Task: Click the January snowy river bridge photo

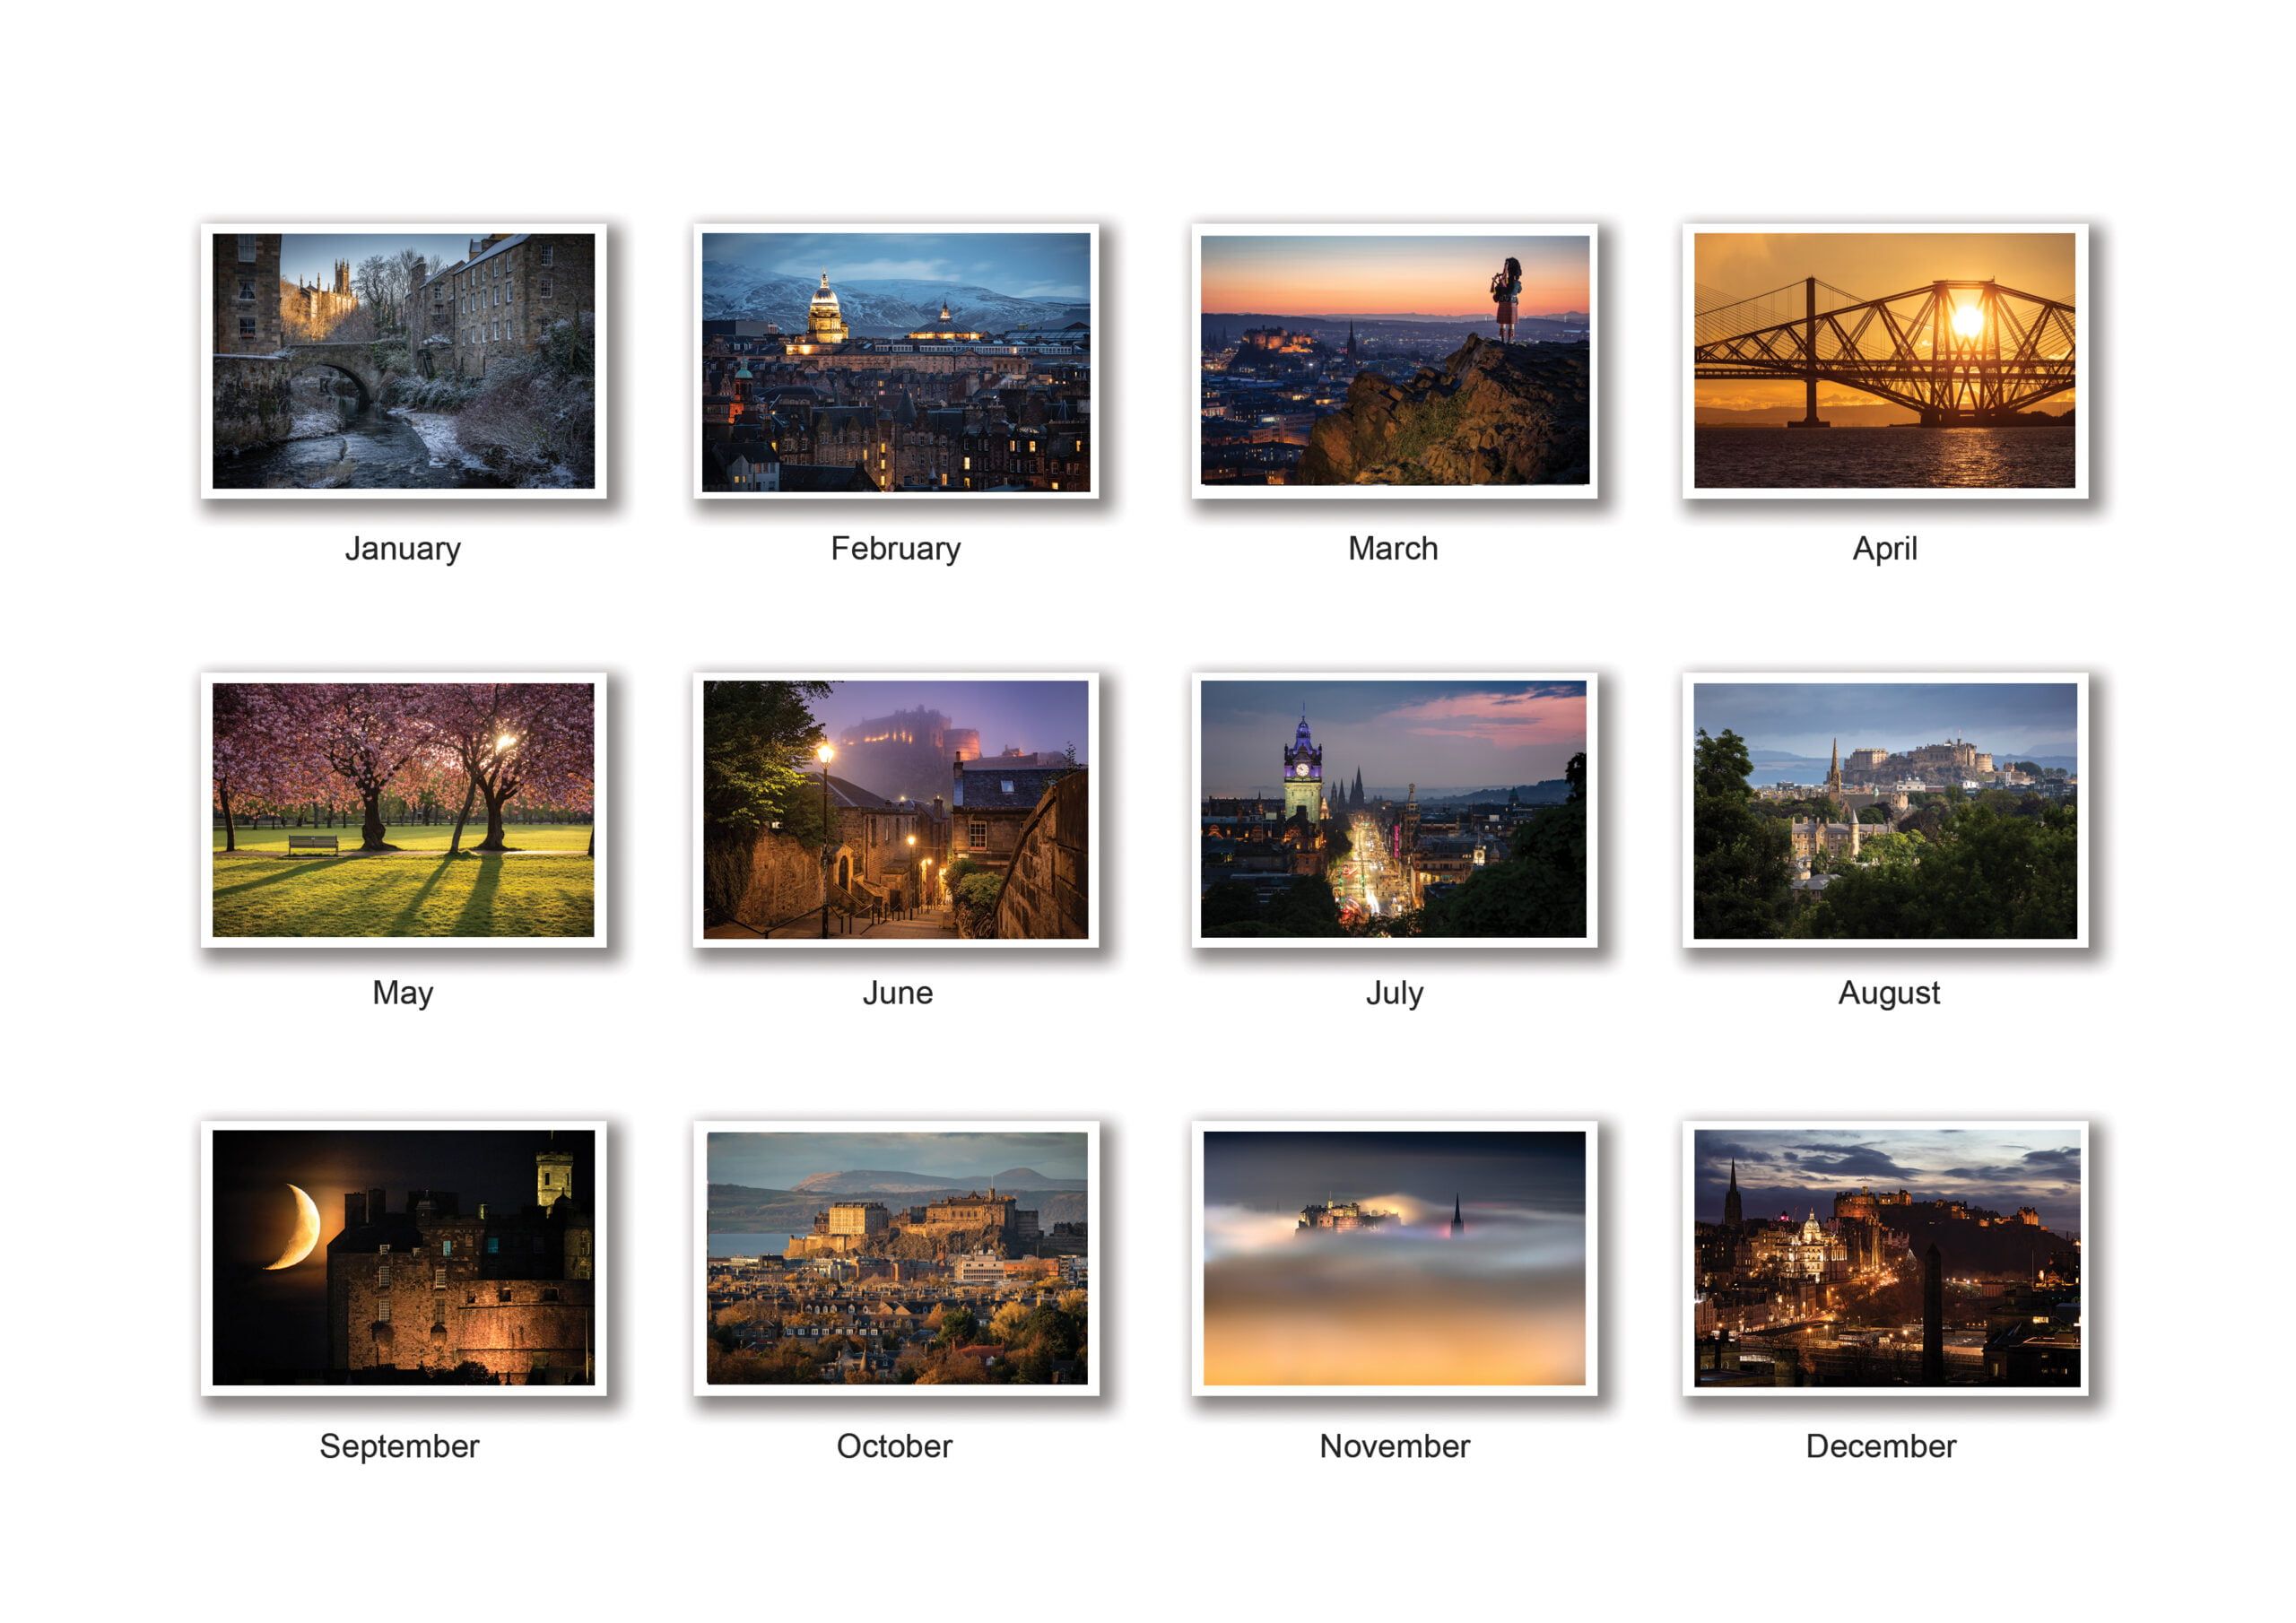Action: click(x=403, y=361)
